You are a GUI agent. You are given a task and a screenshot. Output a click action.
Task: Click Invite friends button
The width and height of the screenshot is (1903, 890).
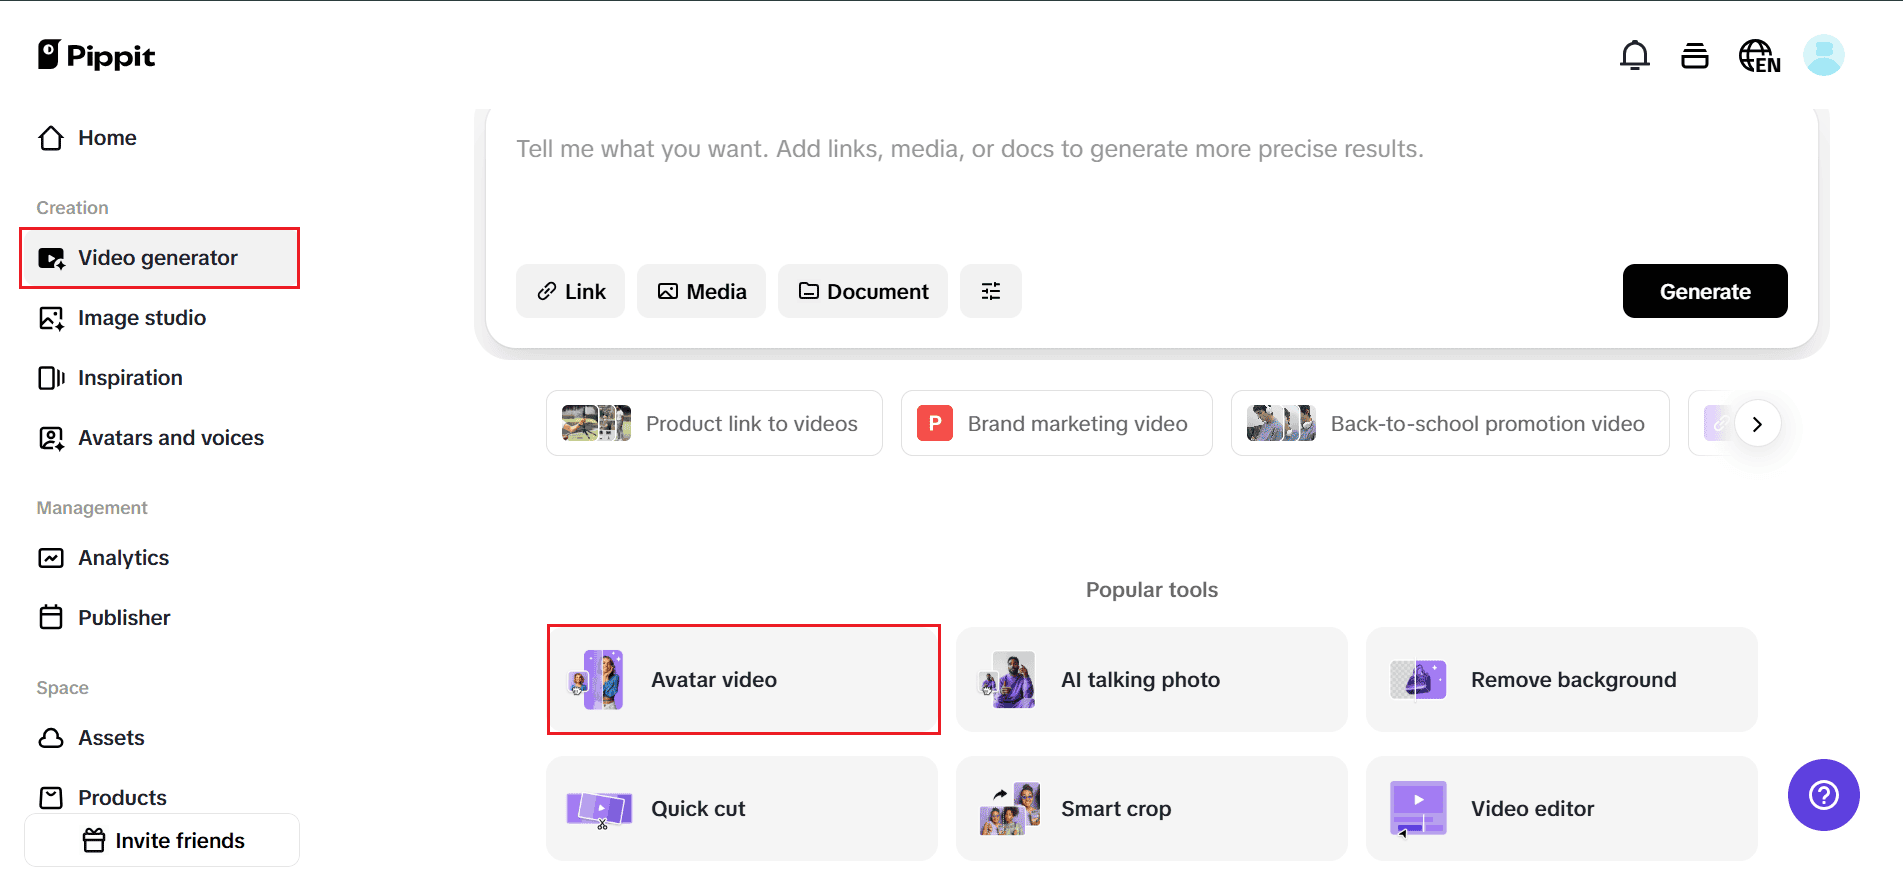coord(162,840)
